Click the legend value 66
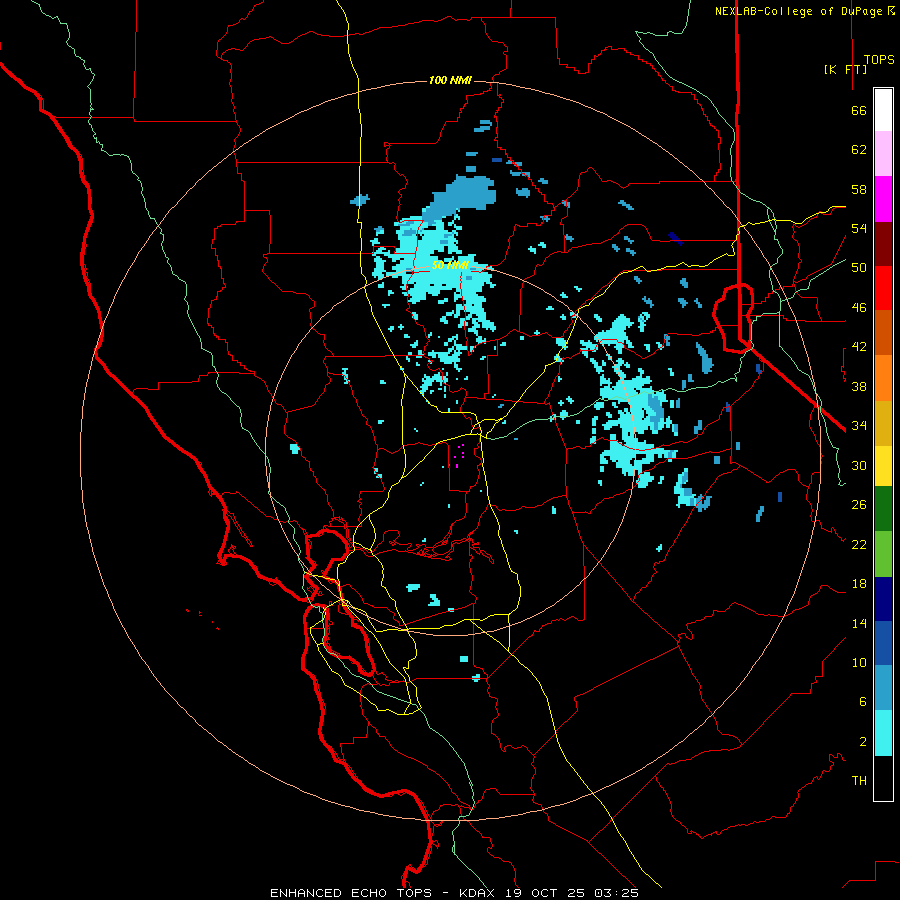The image size is (900, 900). pyautogui.click(x=859, y=111)
